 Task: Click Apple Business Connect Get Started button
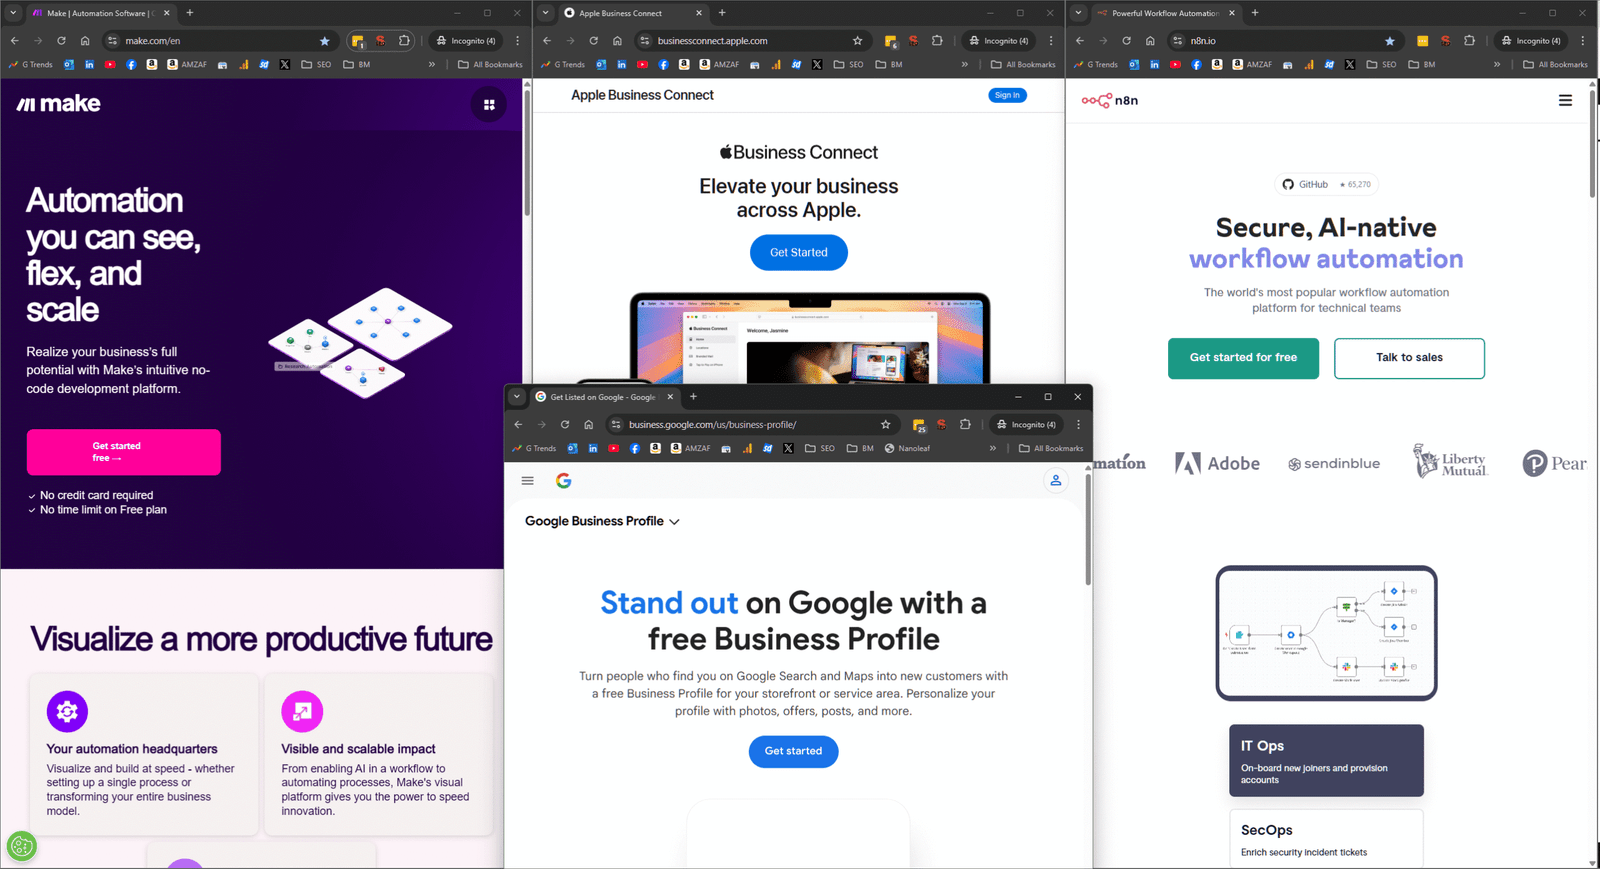[799, 252]
